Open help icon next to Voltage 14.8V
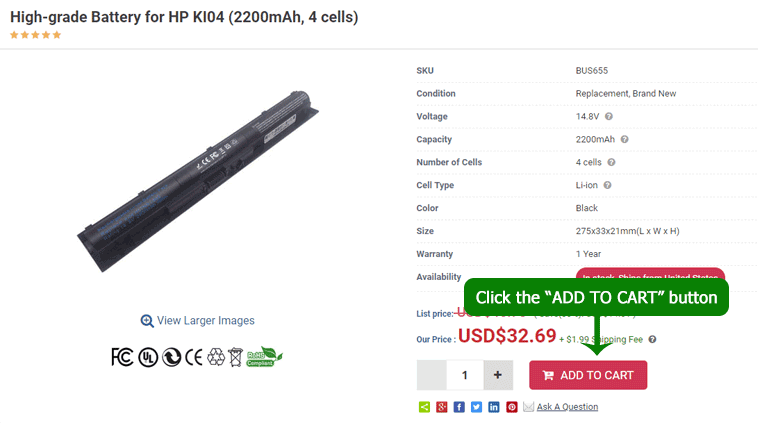The height and width of the screenshot is (423, 758). 609,117
